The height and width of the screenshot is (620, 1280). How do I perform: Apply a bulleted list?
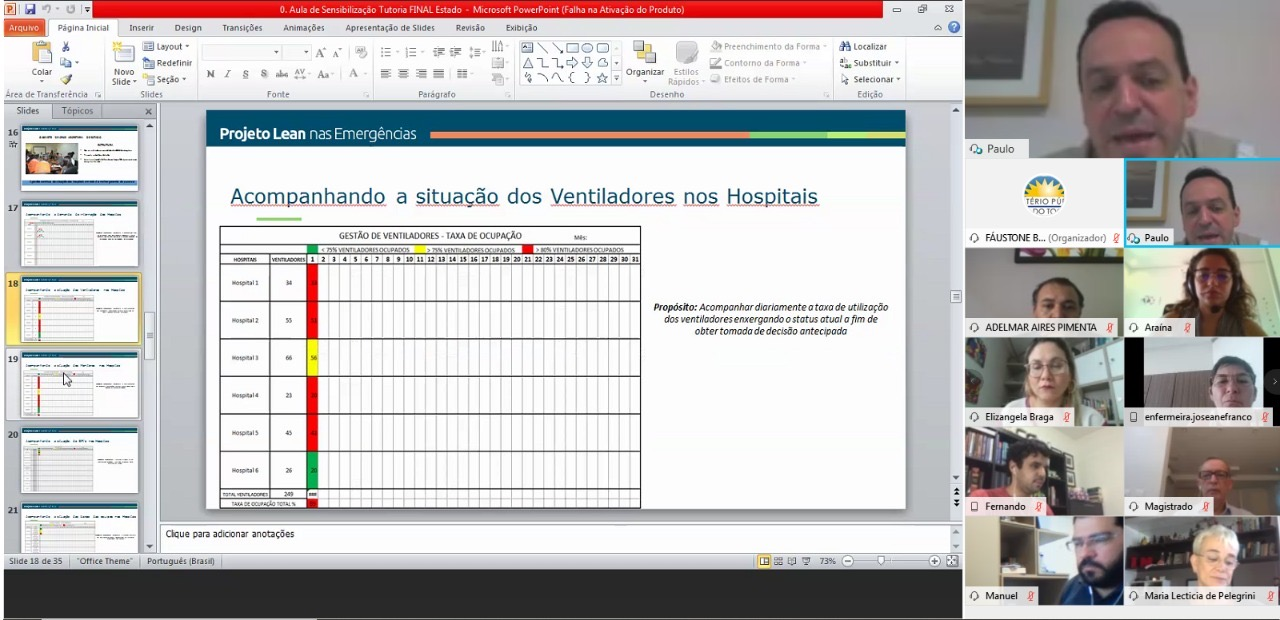(x=388, y=52)
